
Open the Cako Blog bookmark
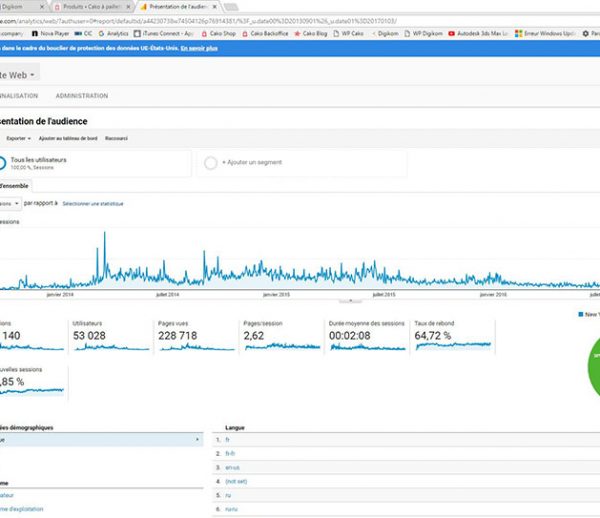click(311, 34)
